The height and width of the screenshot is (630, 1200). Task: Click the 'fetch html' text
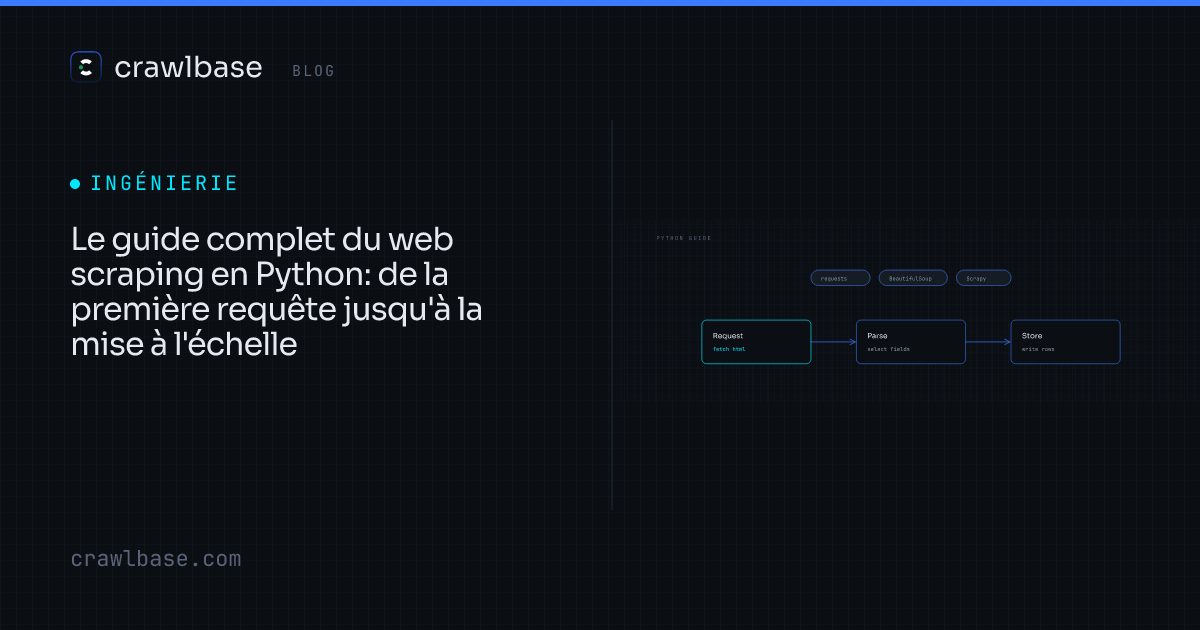pos(729,350)
